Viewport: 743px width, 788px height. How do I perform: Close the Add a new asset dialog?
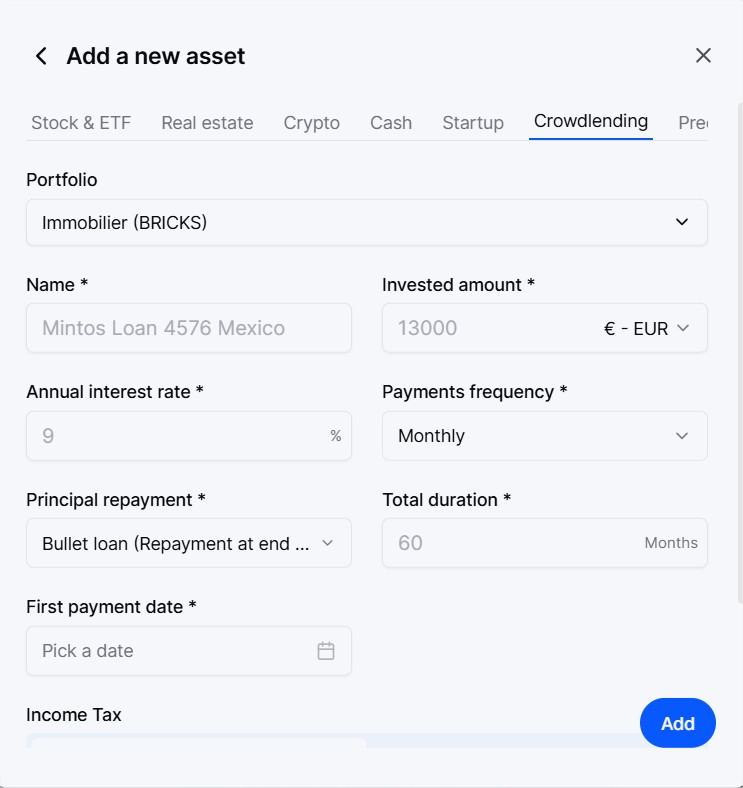click(703, 55)
